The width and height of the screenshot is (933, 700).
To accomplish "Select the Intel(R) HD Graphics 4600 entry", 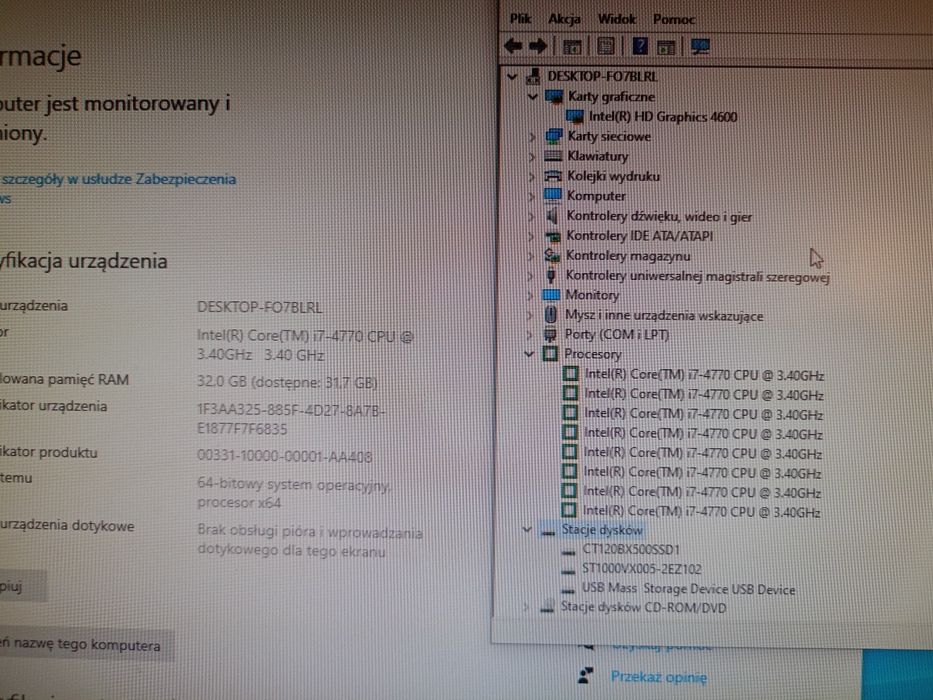I will (663, 117).
